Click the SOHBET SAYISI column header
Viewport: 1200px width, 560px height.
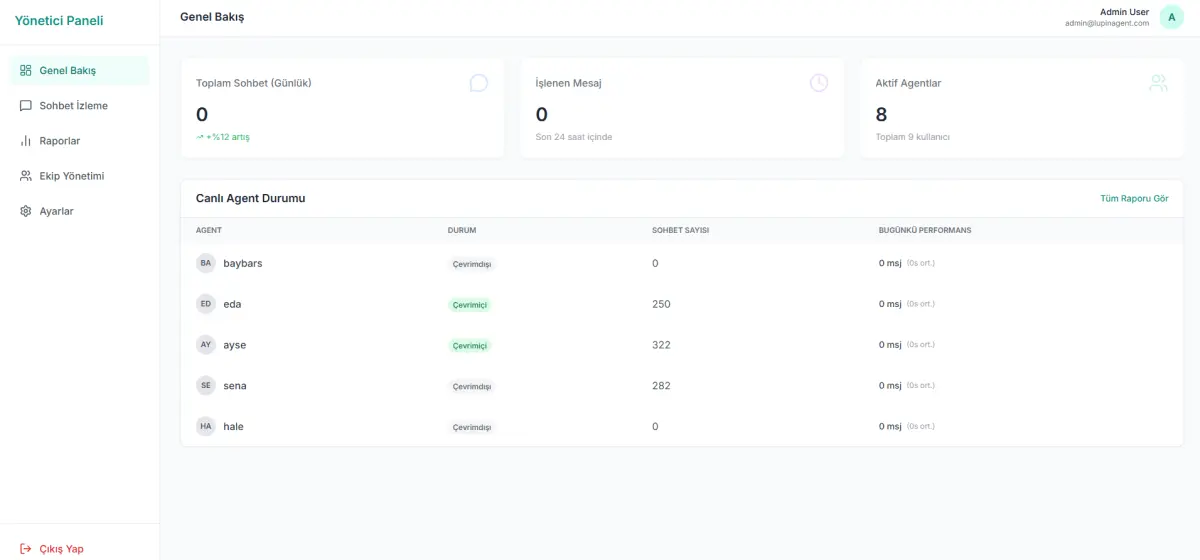(x=680, y=230)
